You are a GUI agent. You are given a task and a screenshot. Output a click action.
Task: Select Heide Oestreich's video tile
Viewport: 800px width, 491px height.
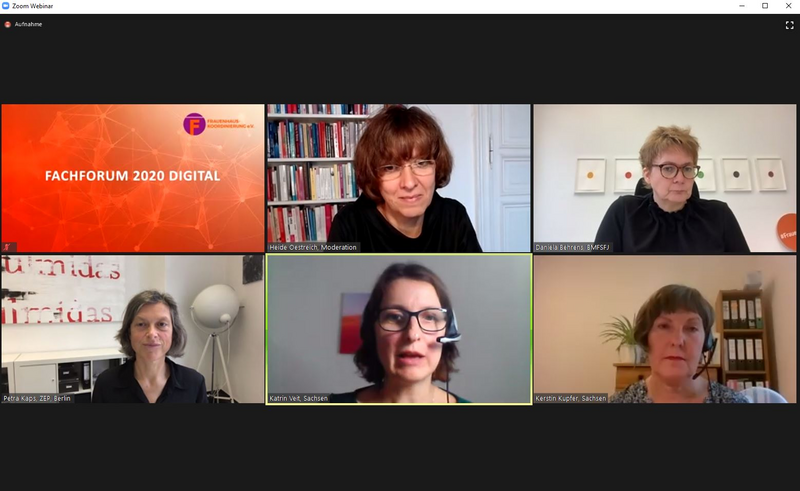399,178
